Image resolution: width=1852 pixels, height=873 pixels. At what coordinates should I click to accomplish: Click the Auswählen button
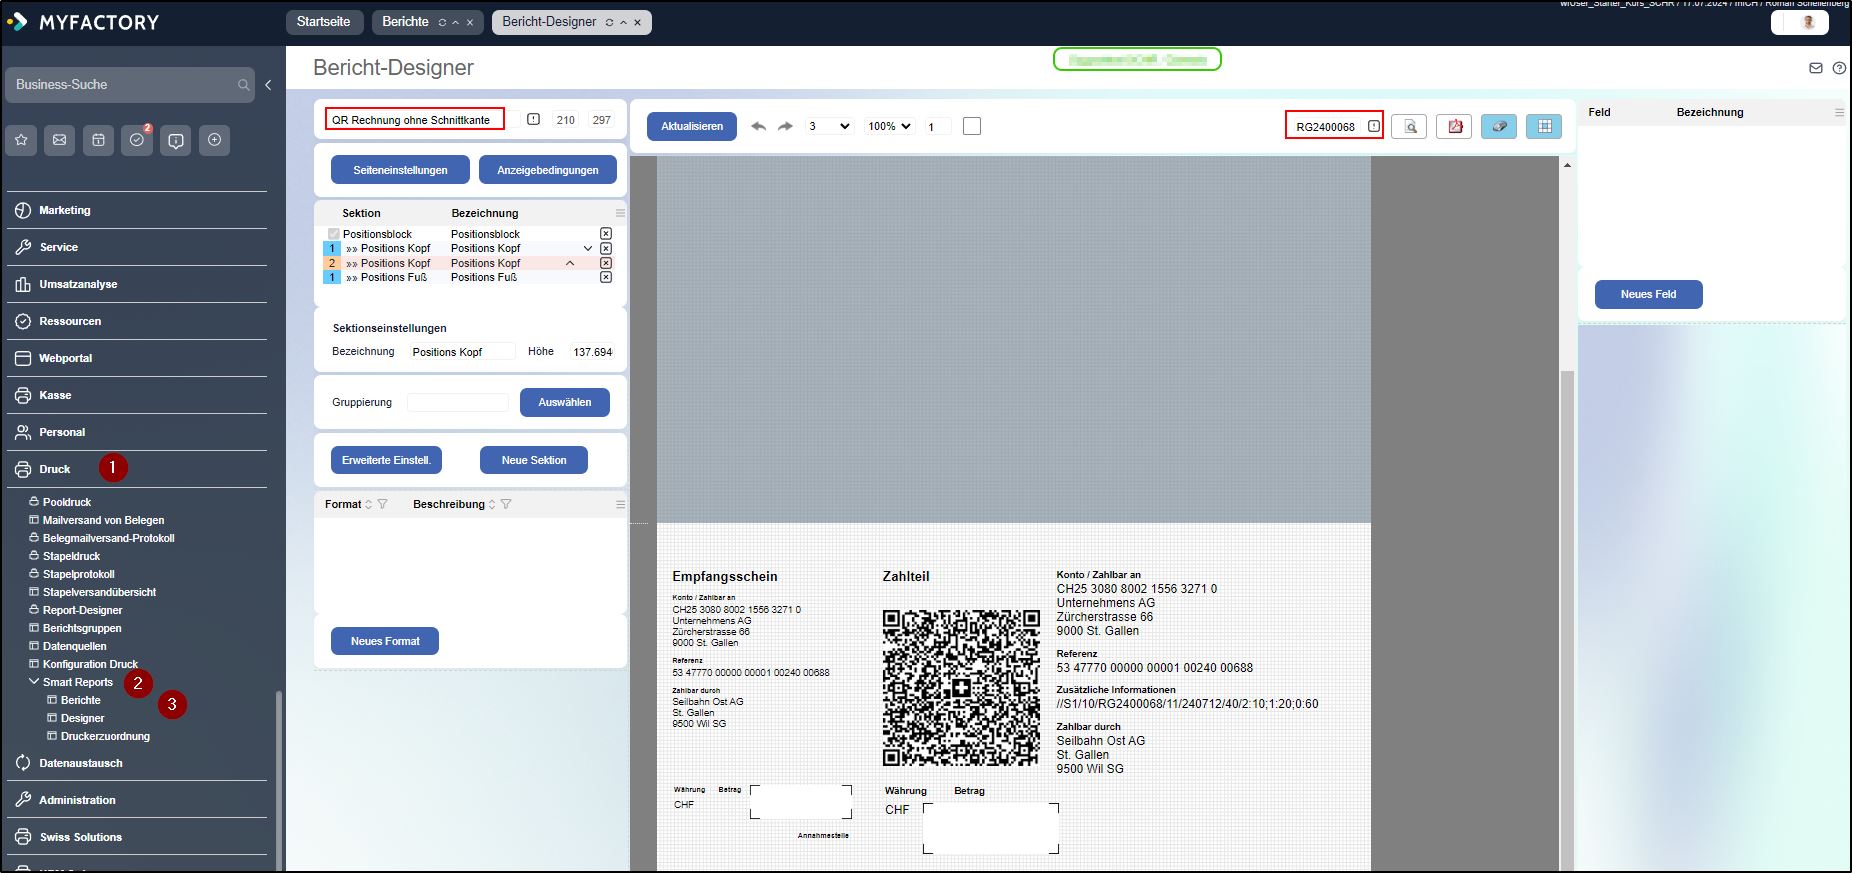click(x=565, y=402)
